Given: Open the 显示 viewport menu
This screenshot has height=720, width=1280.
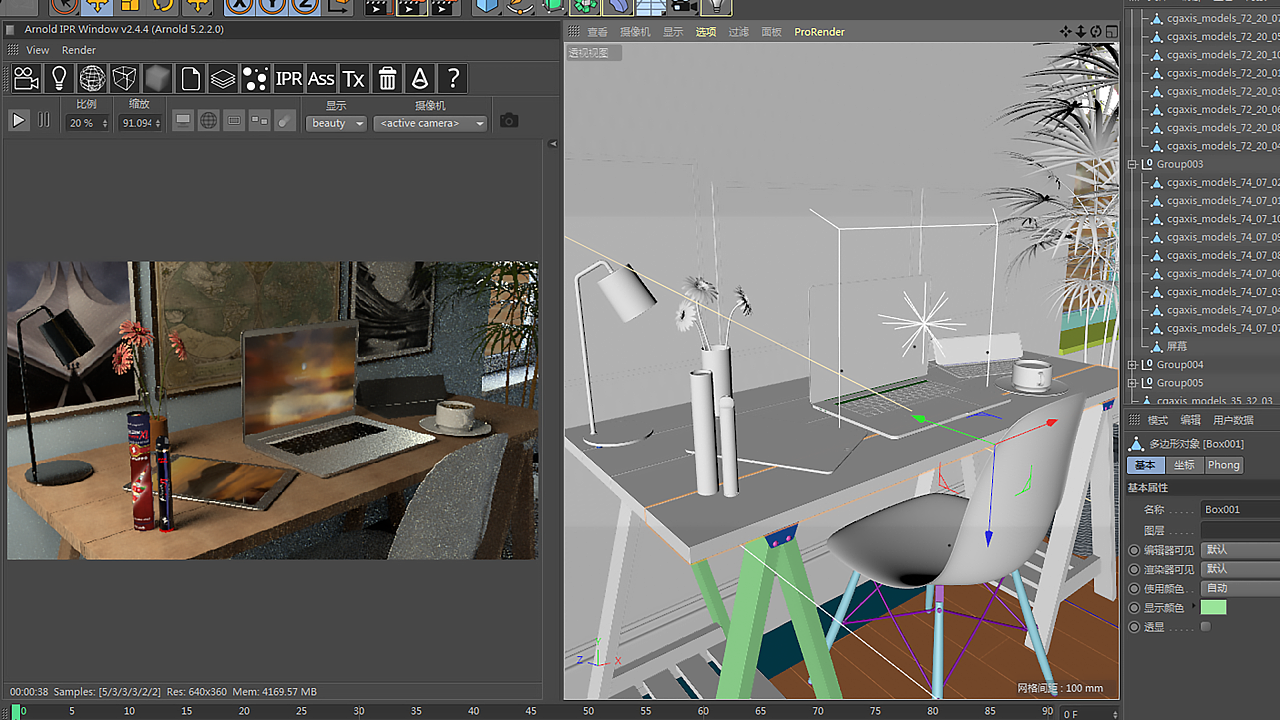Looking at the screenshot, I should pyautogui.click(x=673, y=32).
